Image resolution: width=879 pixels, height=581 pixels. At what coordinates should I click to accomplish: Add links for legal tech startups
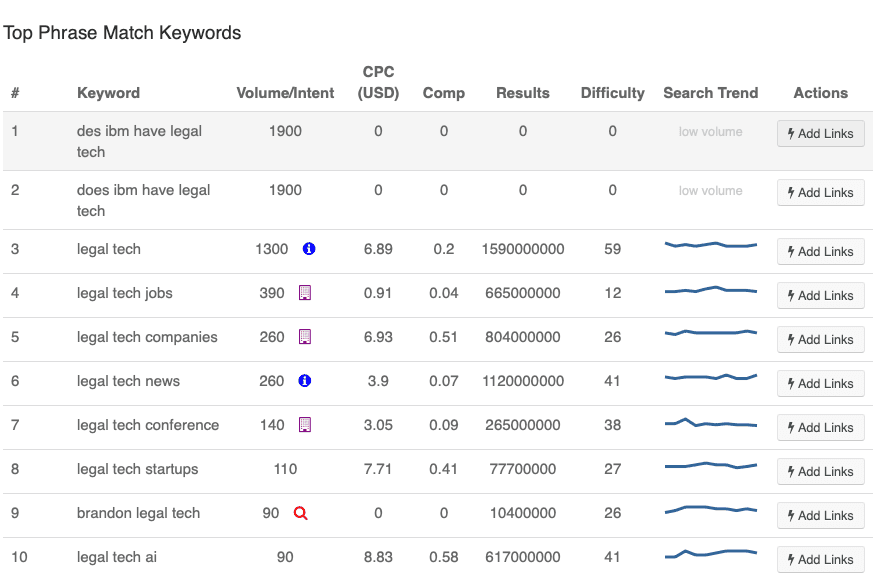(x=820, y=472)
